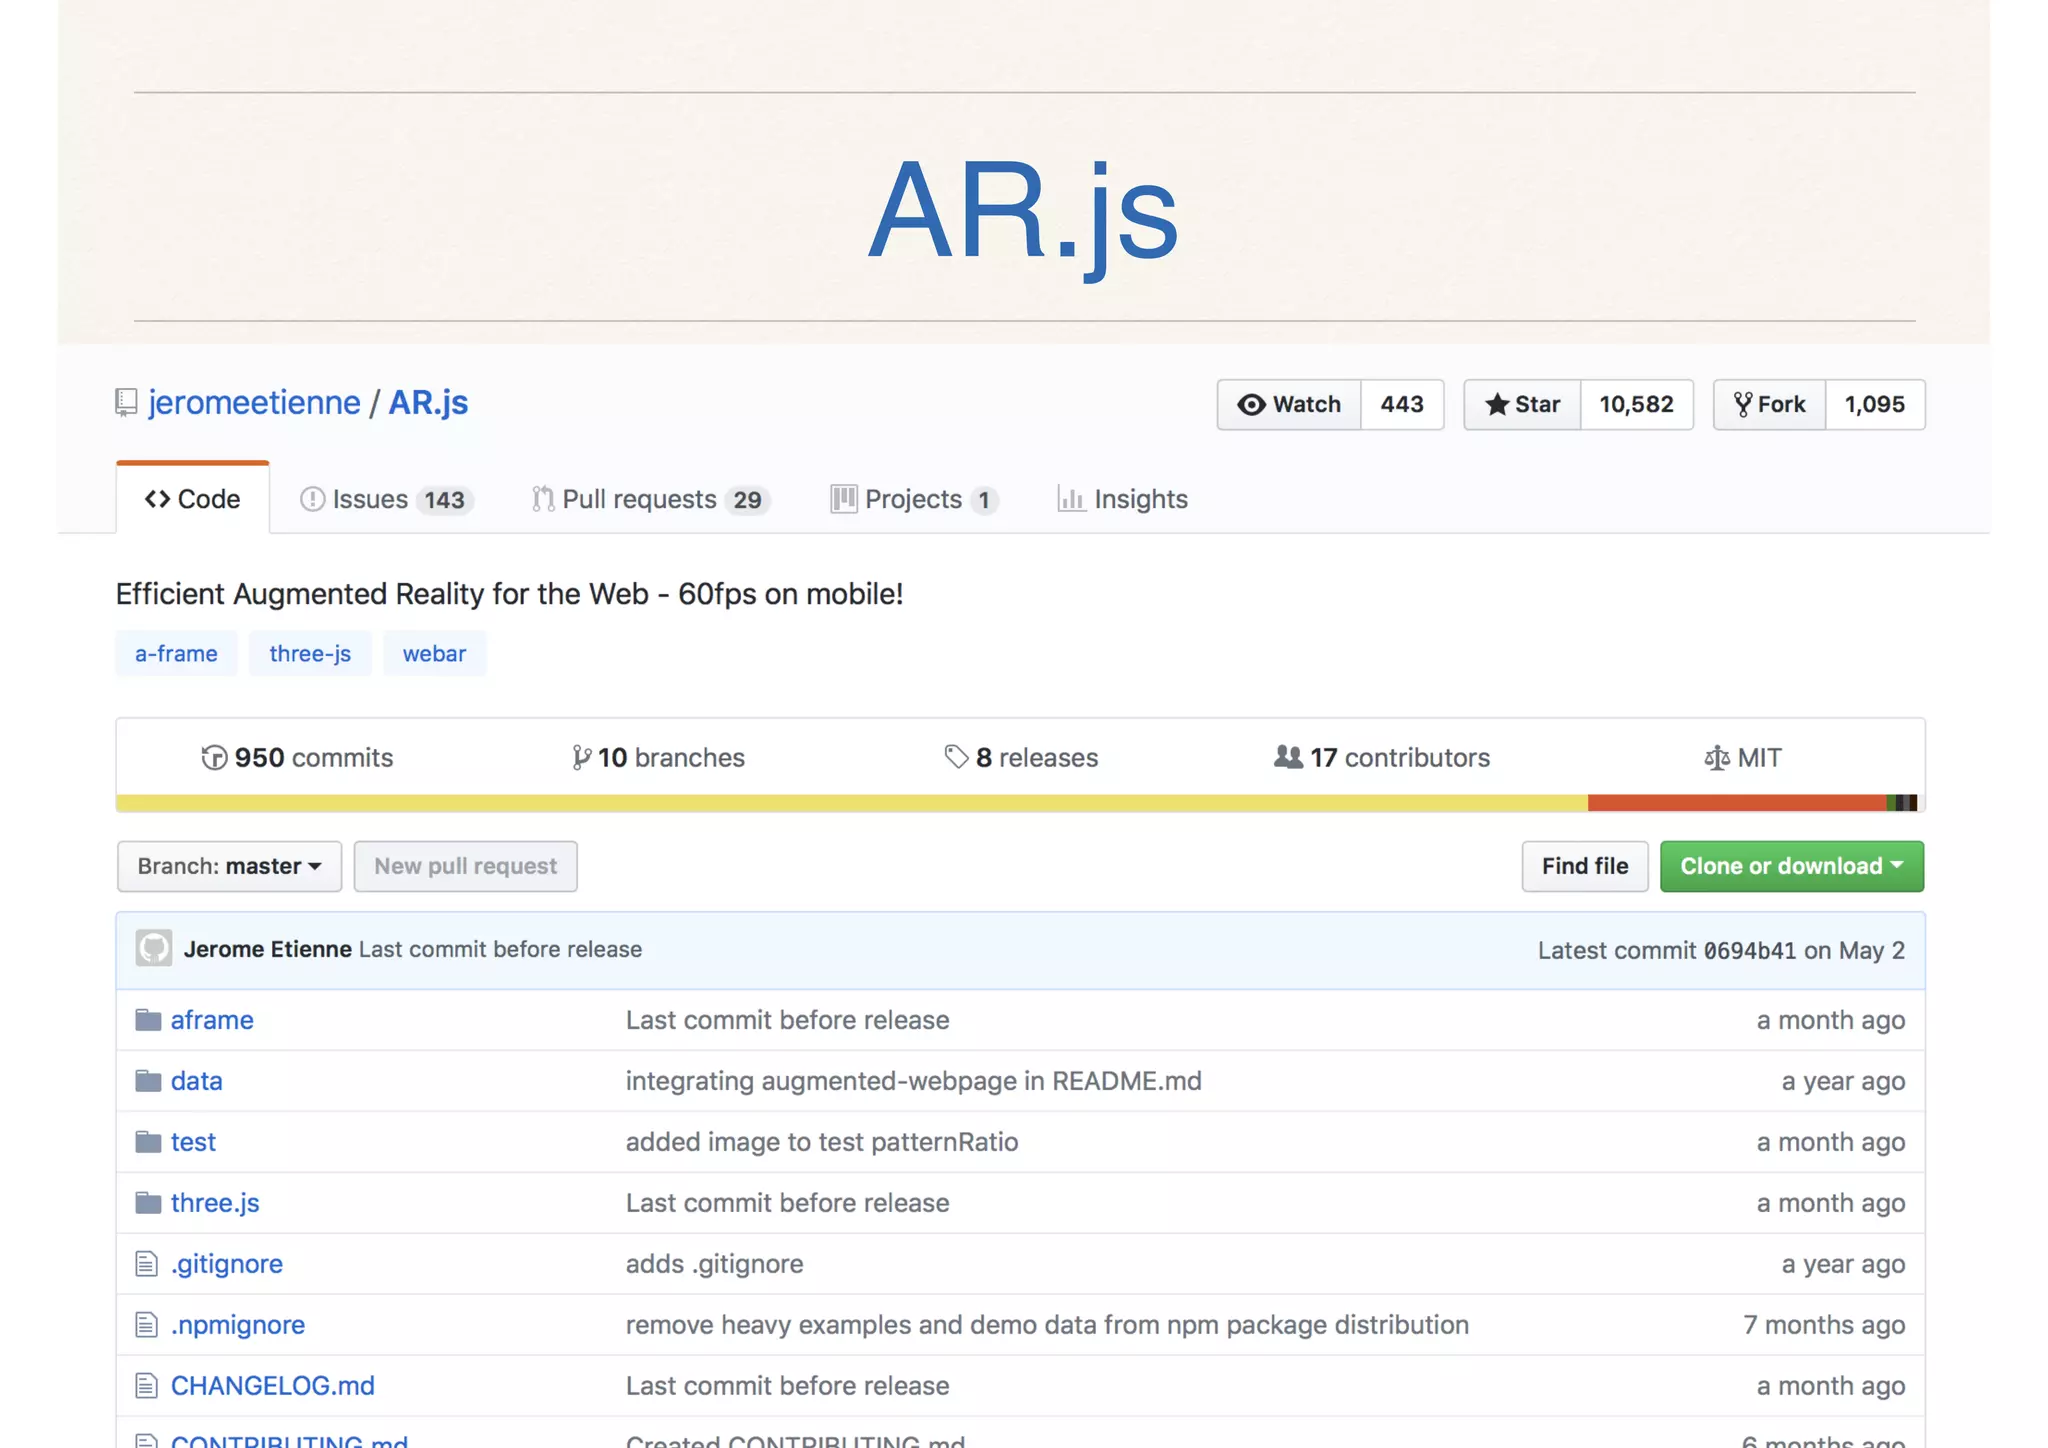This screenshot has width=2048, height=1448.
Task: Open the three.js folder
Action: click(x=215, y=1203)
